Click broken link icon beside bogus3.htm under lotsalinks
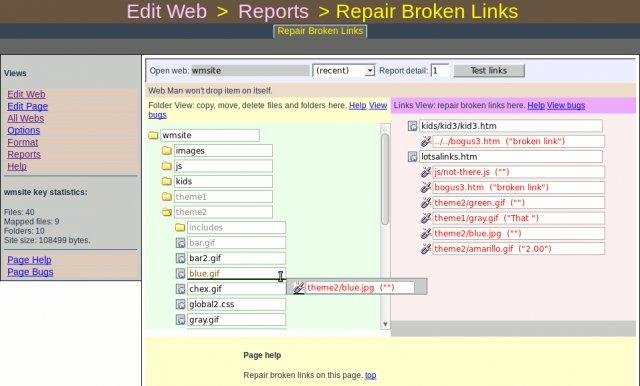The image size is (640, 386). 426,187
